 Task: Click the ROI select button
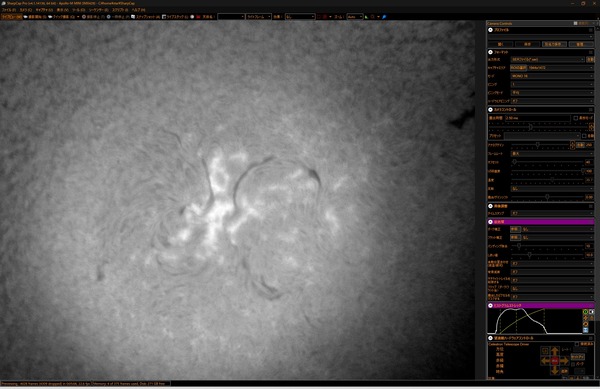pos(518,68)
